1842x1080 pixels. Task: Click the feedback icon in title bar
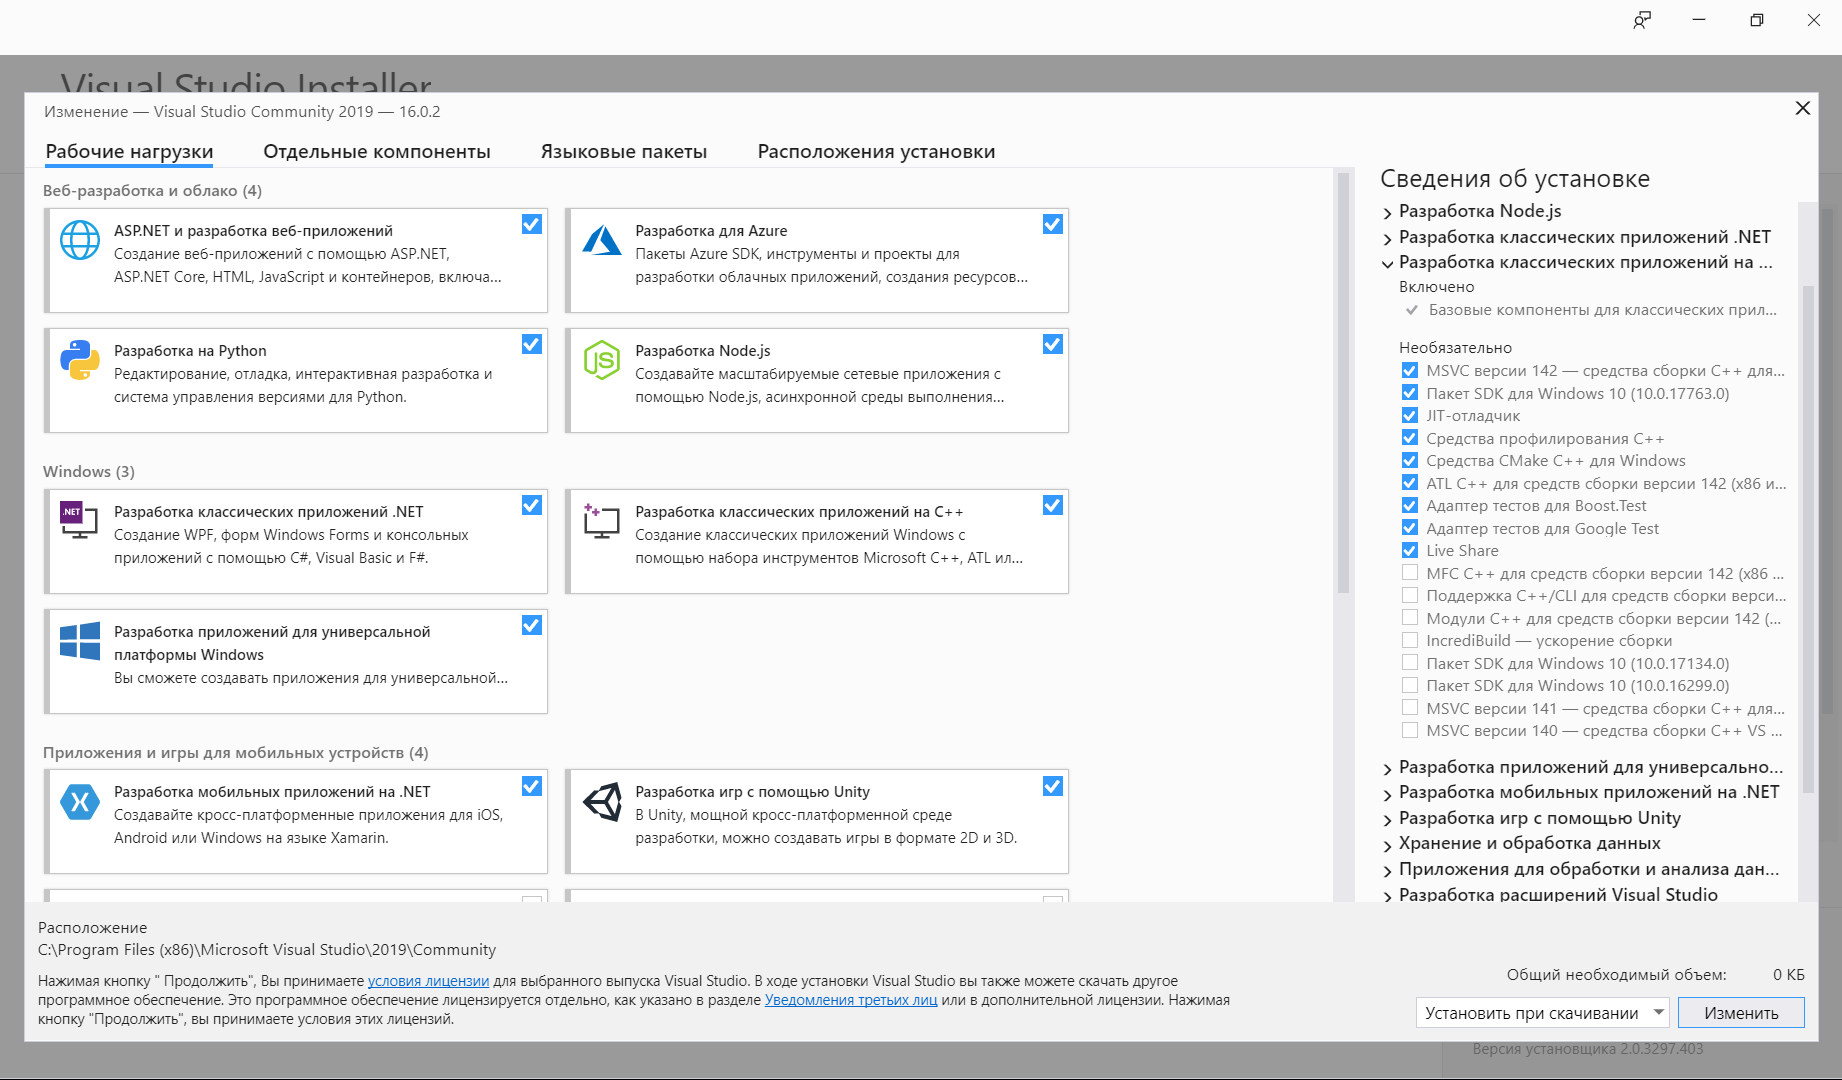(x=1642, y=20)
